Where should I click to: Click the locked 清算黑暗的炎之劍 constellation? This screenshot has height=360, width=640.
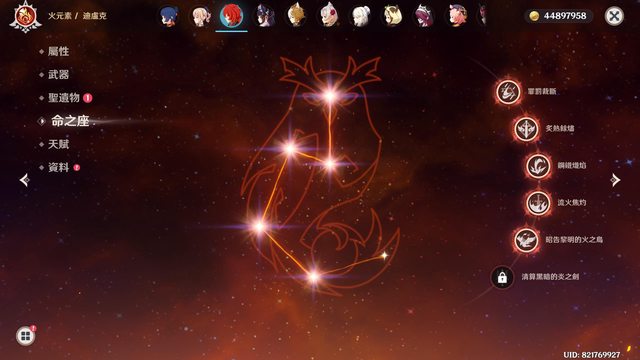click(x=502, y=278)
